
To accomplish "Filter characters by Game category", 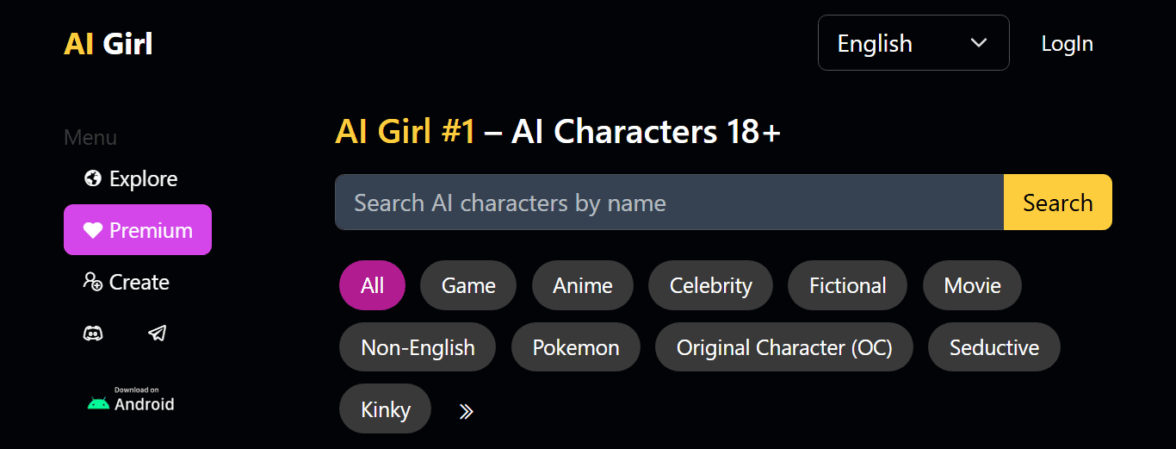I will (x=468, y=286).
